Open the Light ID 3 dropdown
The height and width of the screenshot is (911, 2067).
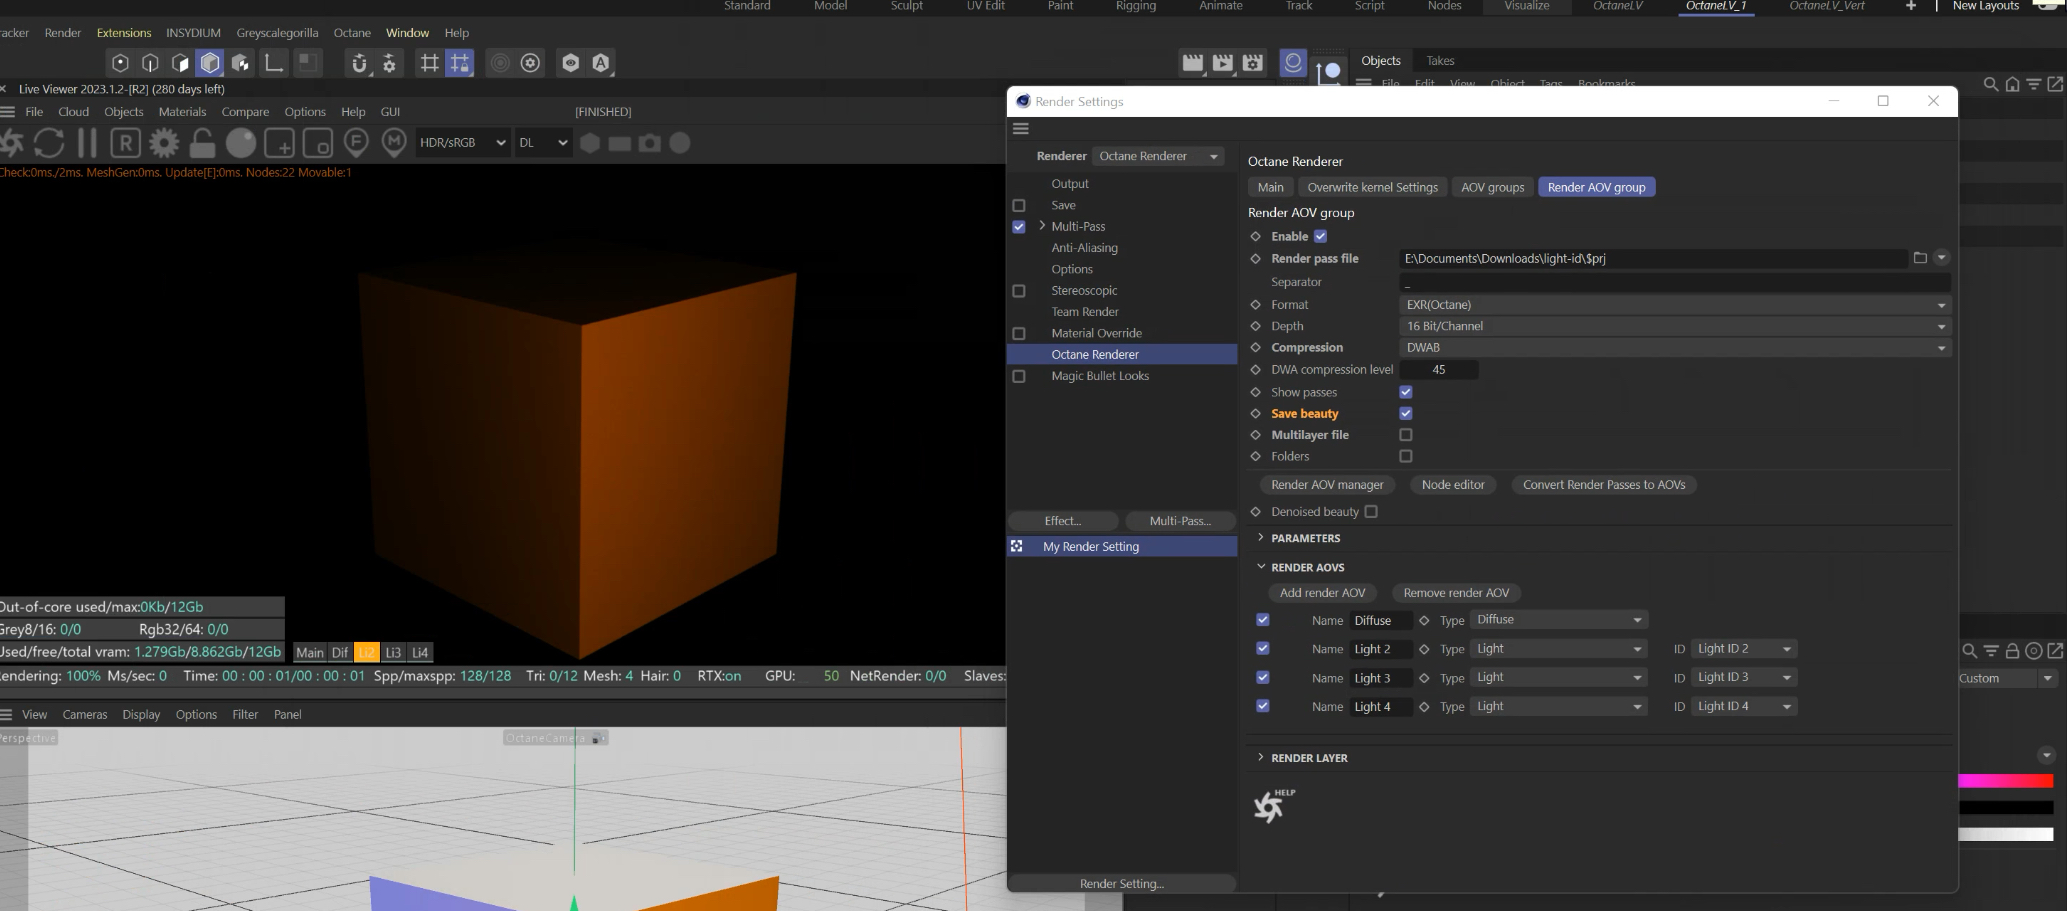[1743, 678]
